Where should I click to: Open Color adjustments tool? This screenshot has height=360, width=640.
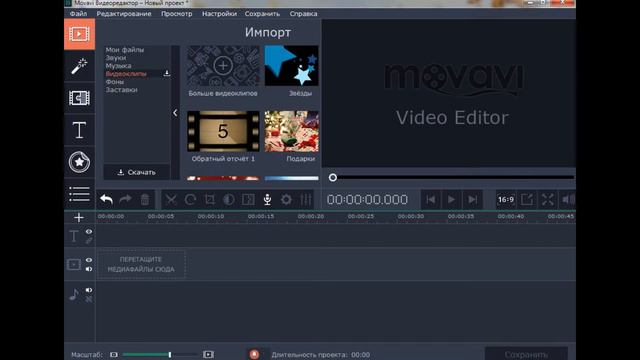(x=229, y=200)
